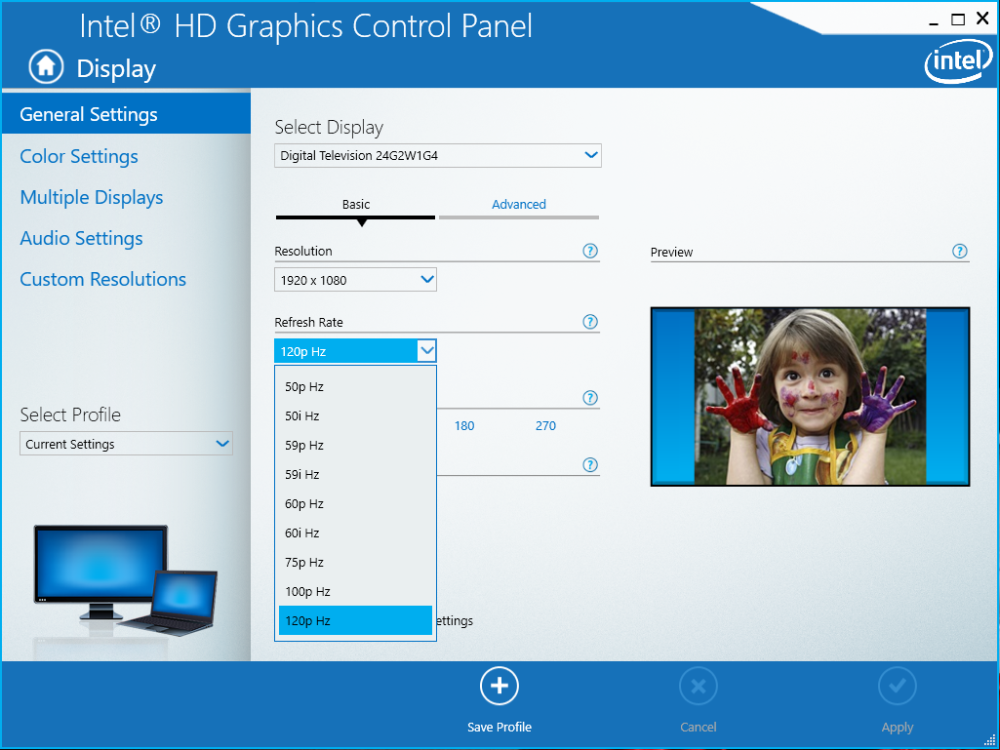Image resolution: width=1000 pixels, height=750 pixels.
Task: Choose 60p Hz refresh rate
Action: 355,504
